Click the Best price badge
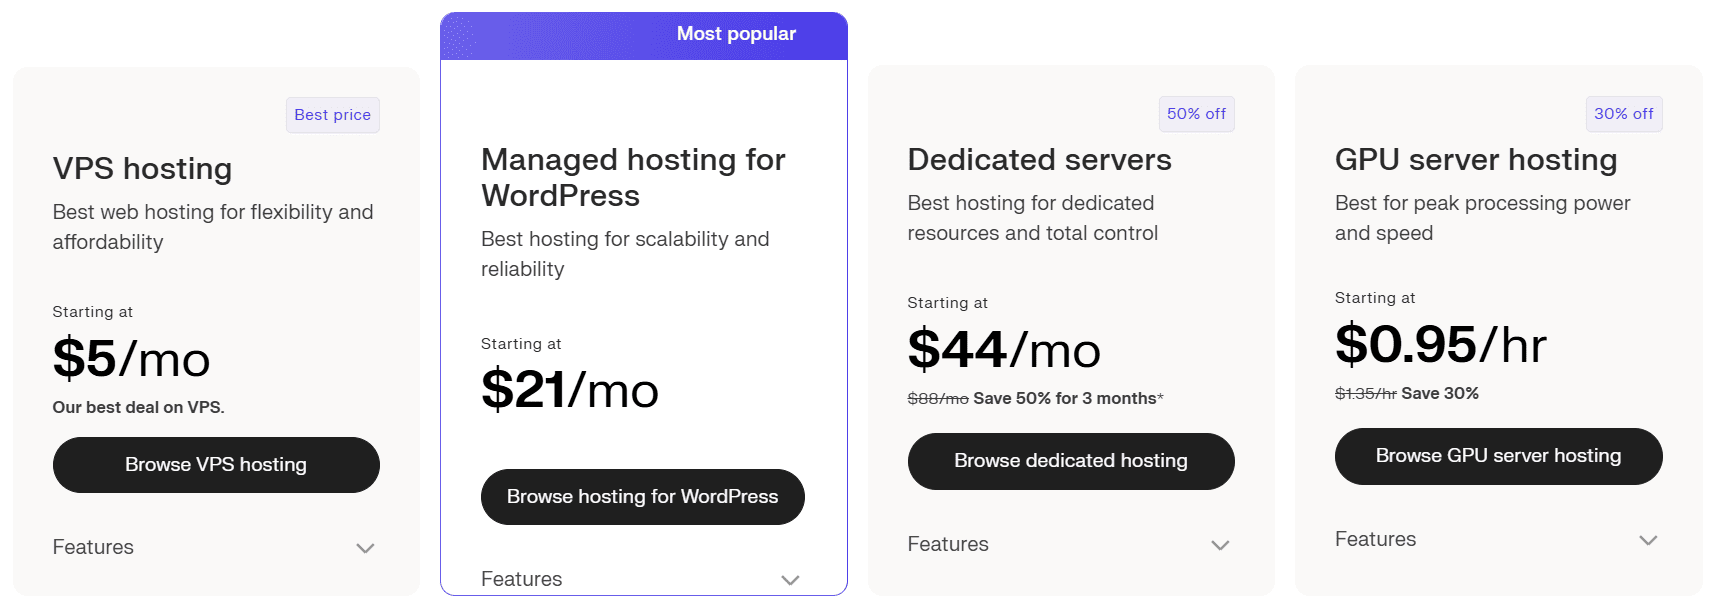Viewport: 1711px width, 600px height. click(x=332, y=115)
